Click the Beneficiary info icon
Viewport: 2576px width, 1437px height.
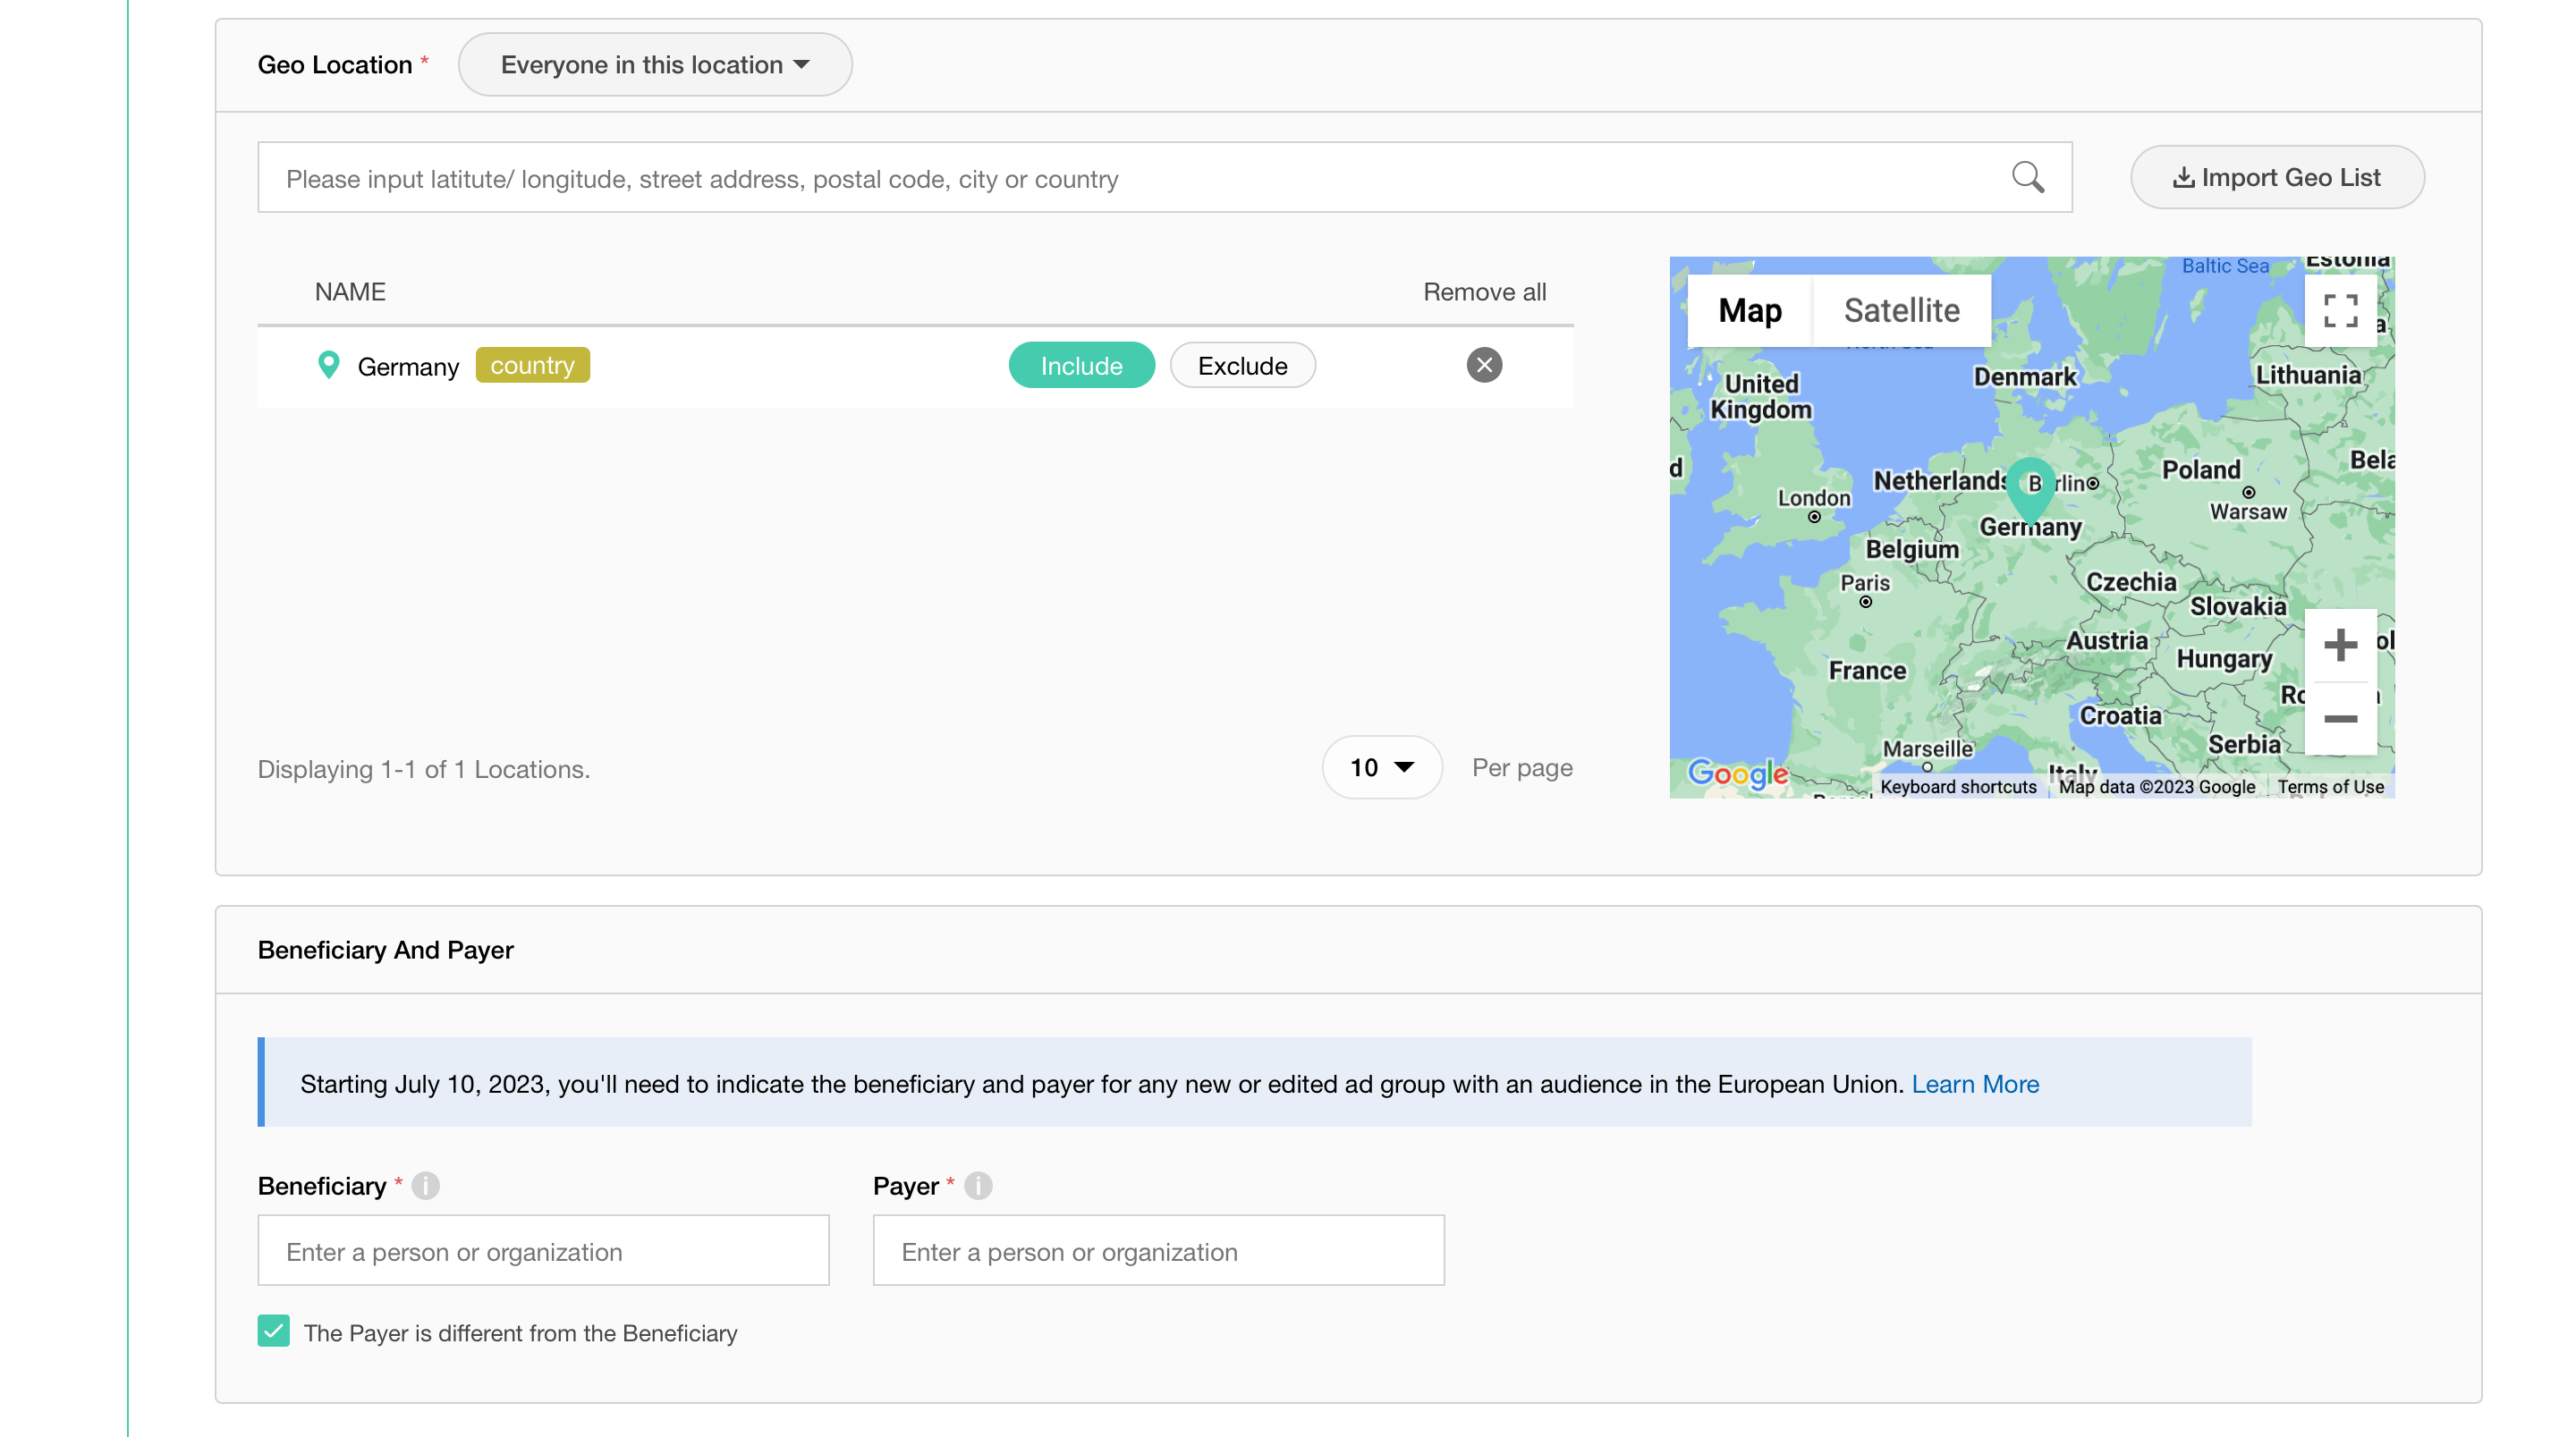425,1186
